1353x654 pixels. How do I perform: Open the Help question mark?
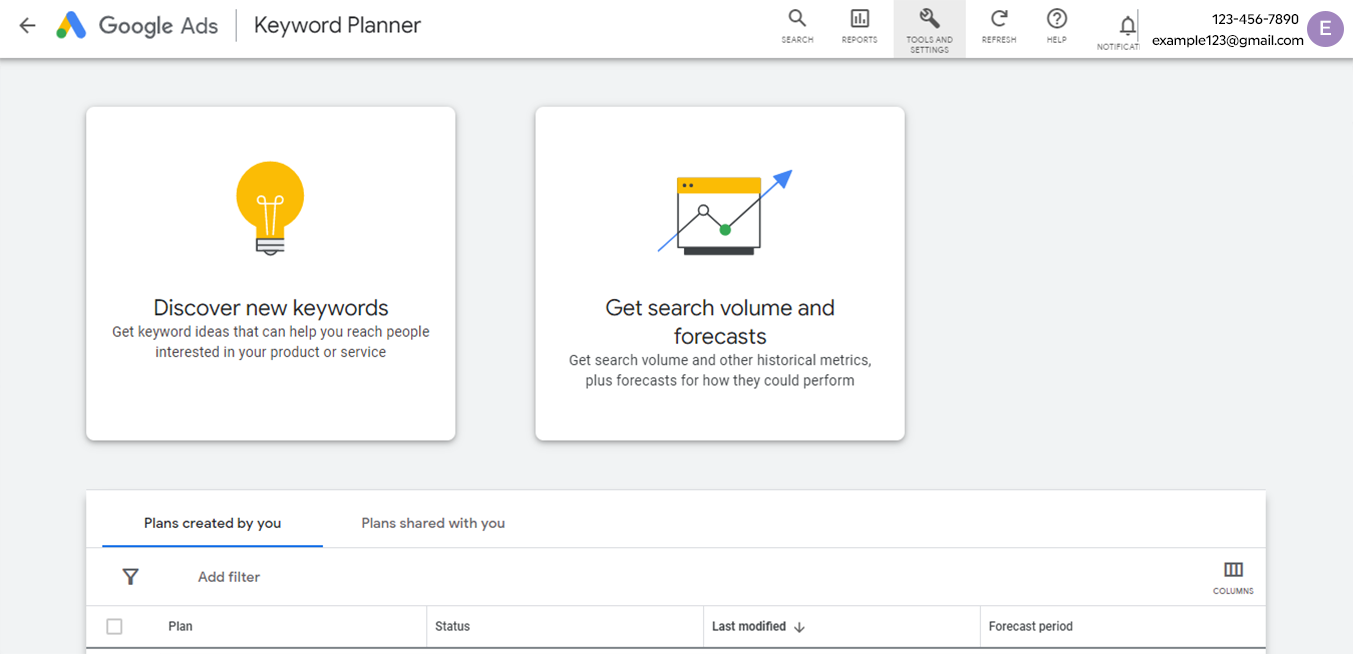pyautogui.click(x=1056, y=26)
